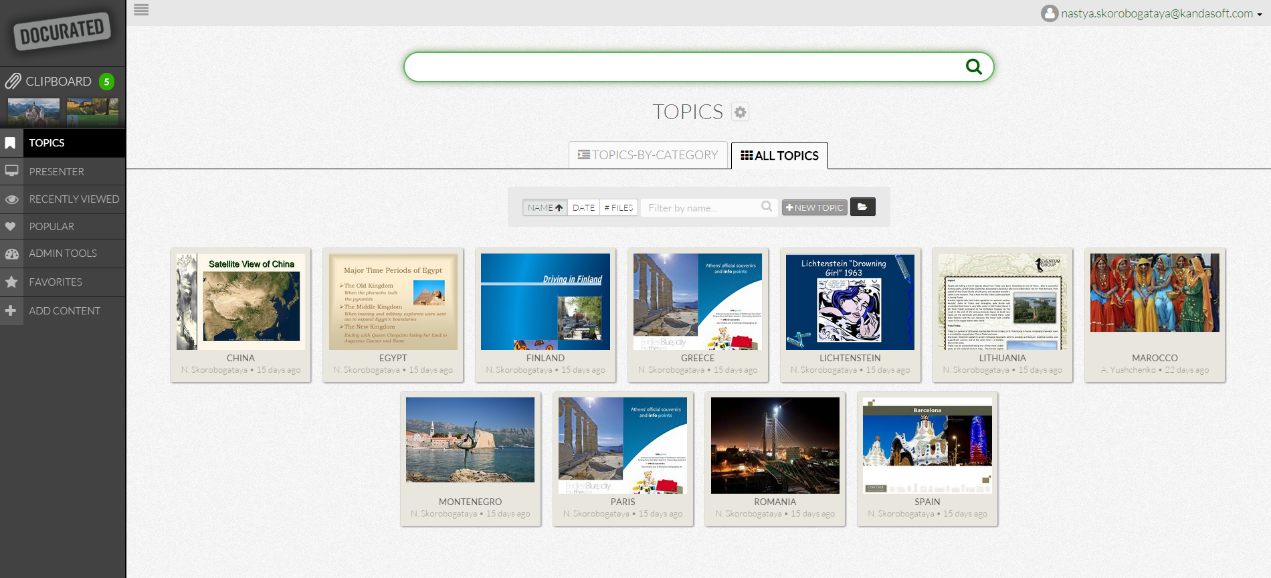Click the Presenter monitor icon in sidebar
The height and width of the screenshot is (578, 1271).
point(12,171)
